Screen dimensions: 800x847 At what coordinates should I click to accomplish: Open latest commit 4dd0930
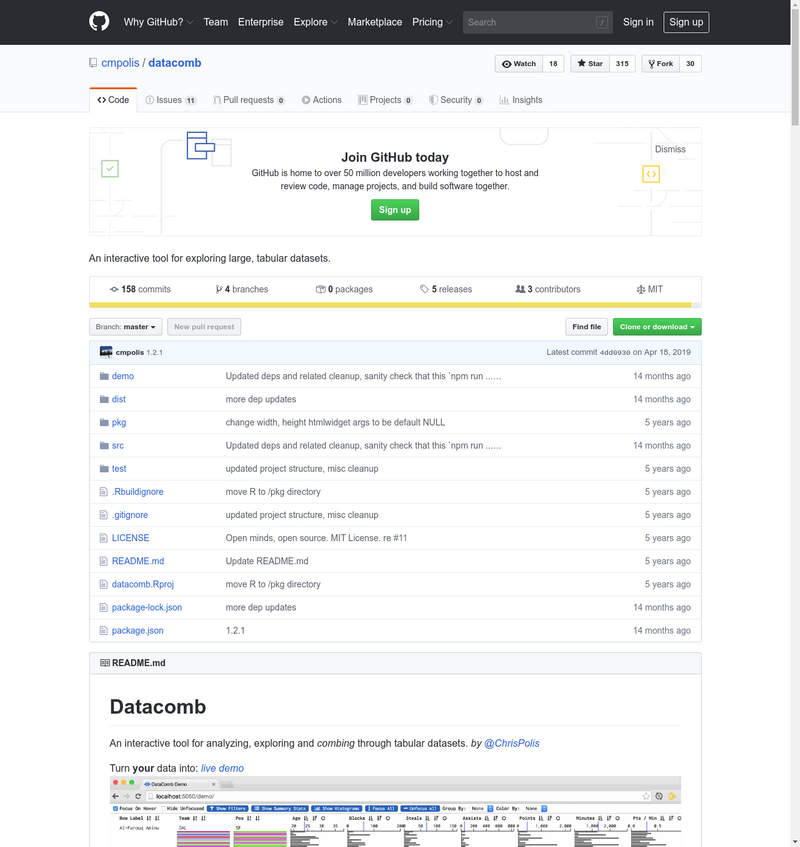coord(615,353)
